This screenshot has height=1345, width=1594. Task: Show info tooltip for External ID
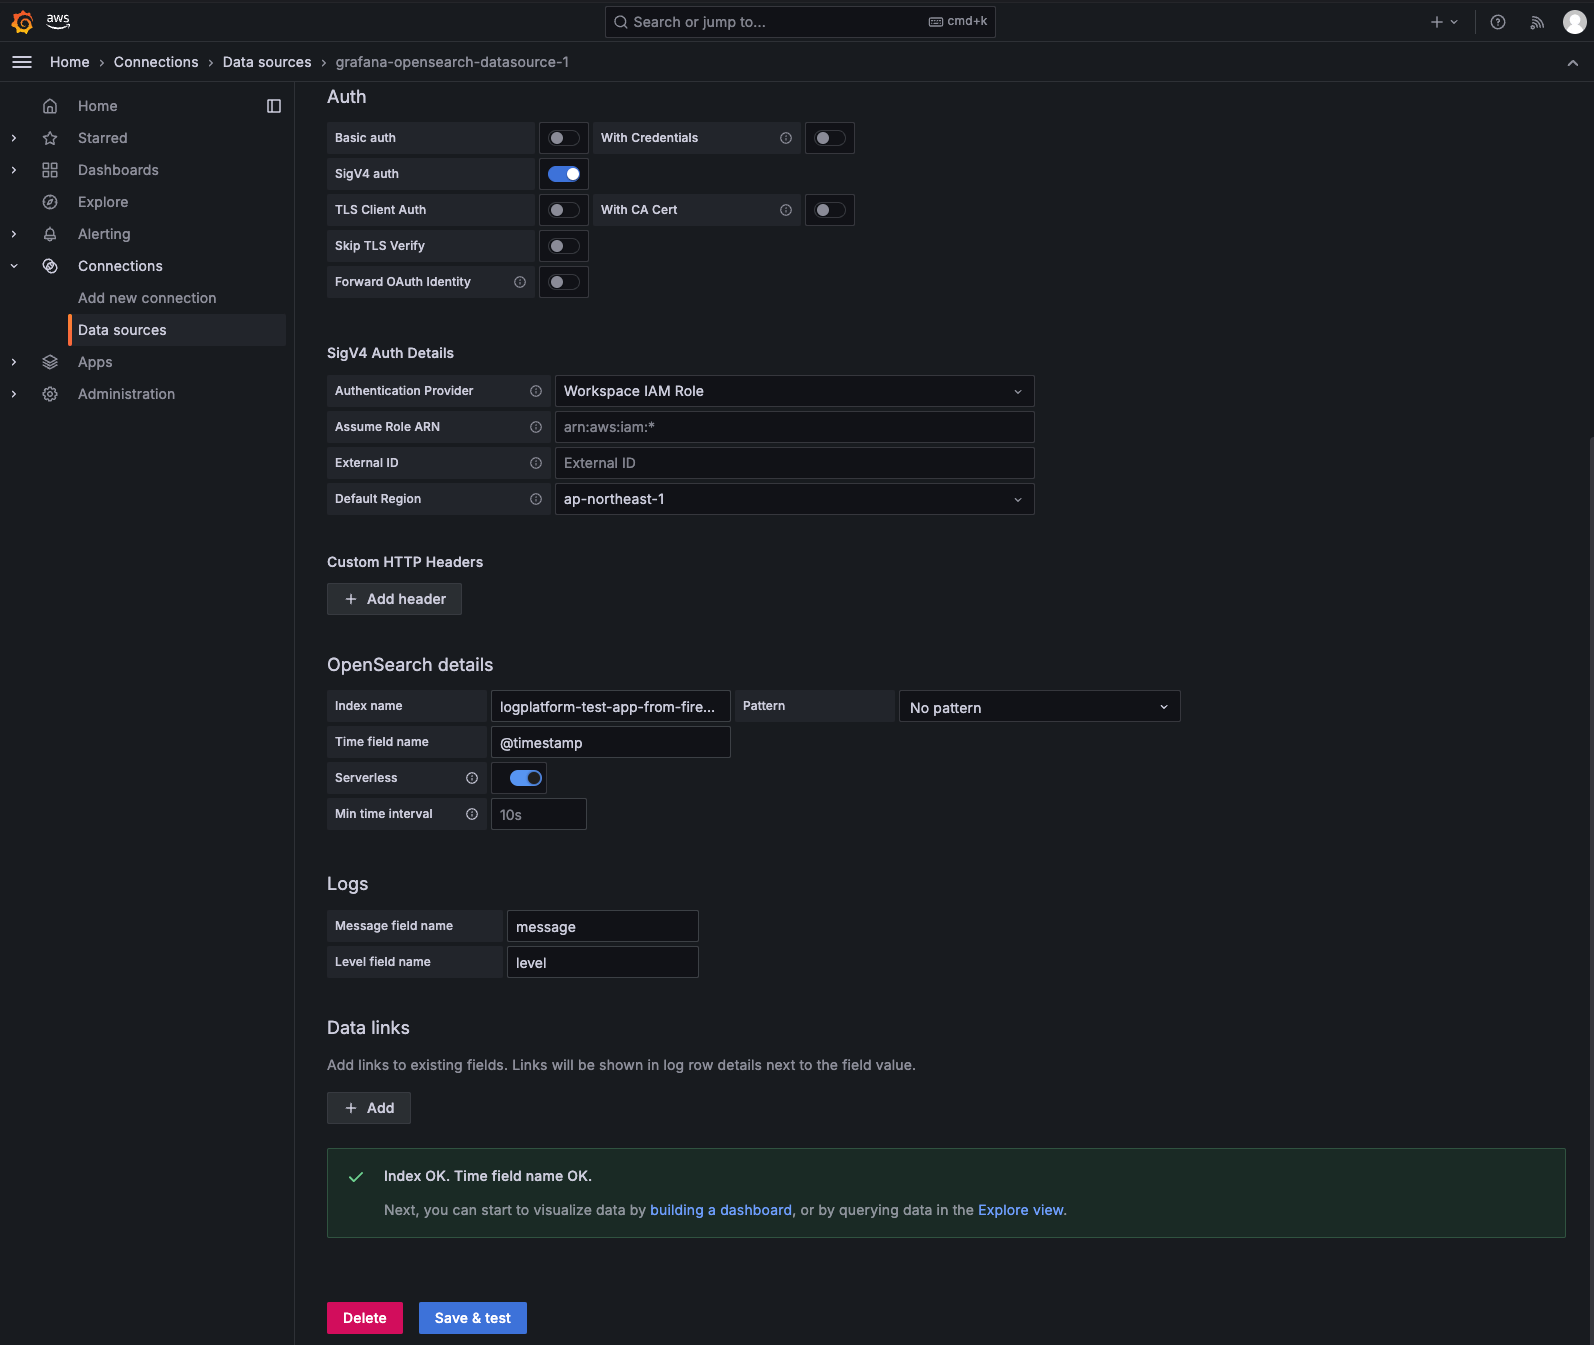536,463
